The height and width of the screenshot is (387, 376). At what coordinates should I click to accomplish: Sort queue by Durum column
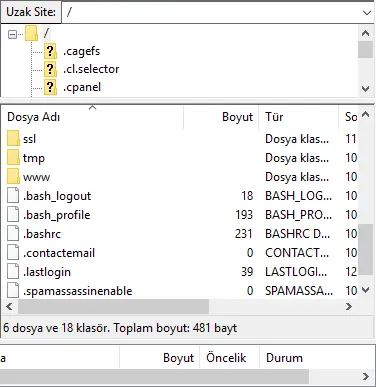click(284, 358)
